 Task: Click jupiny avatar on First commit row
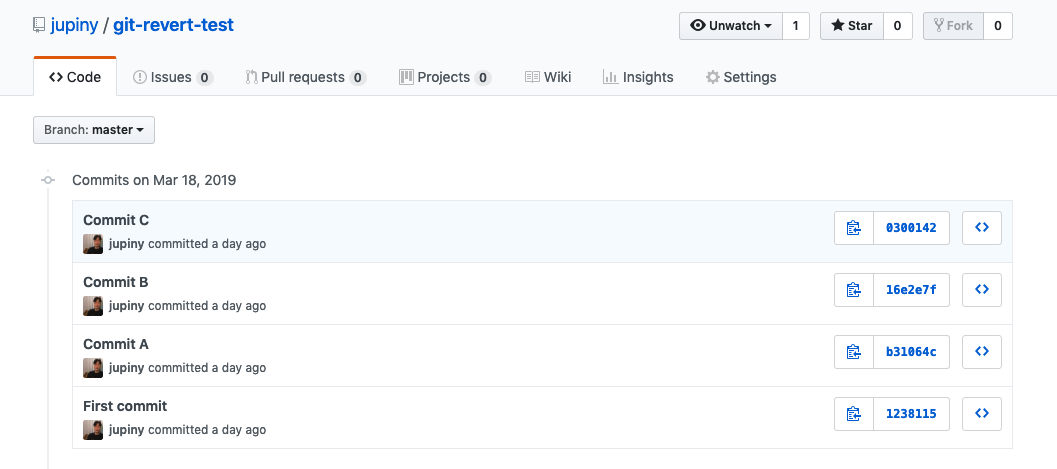[93, 430]
